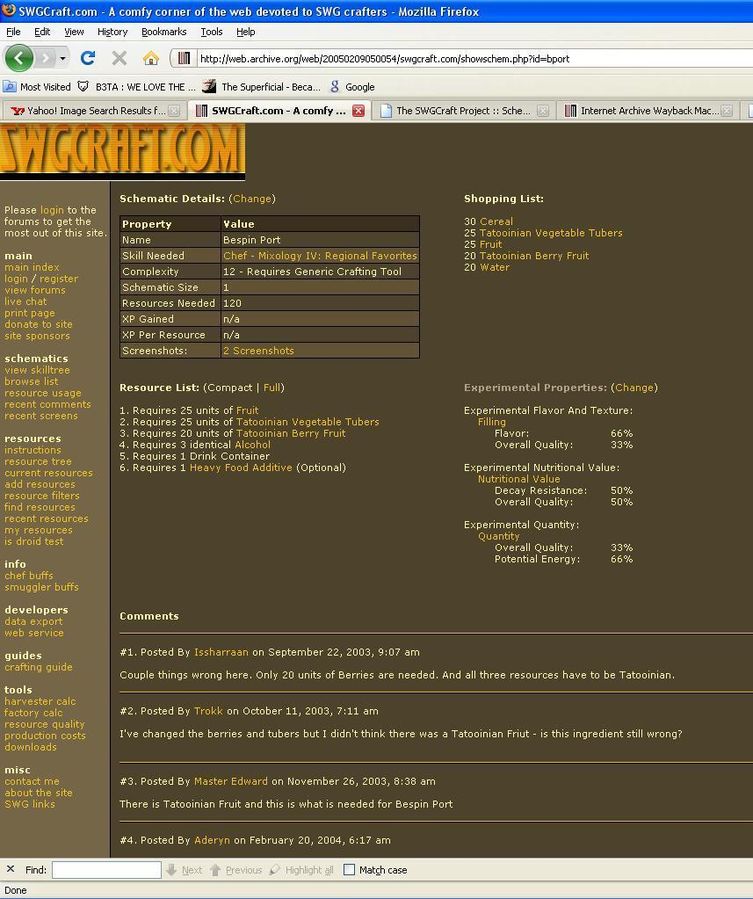
Task: Go to the Home page icon
Action: pos(150,58)
